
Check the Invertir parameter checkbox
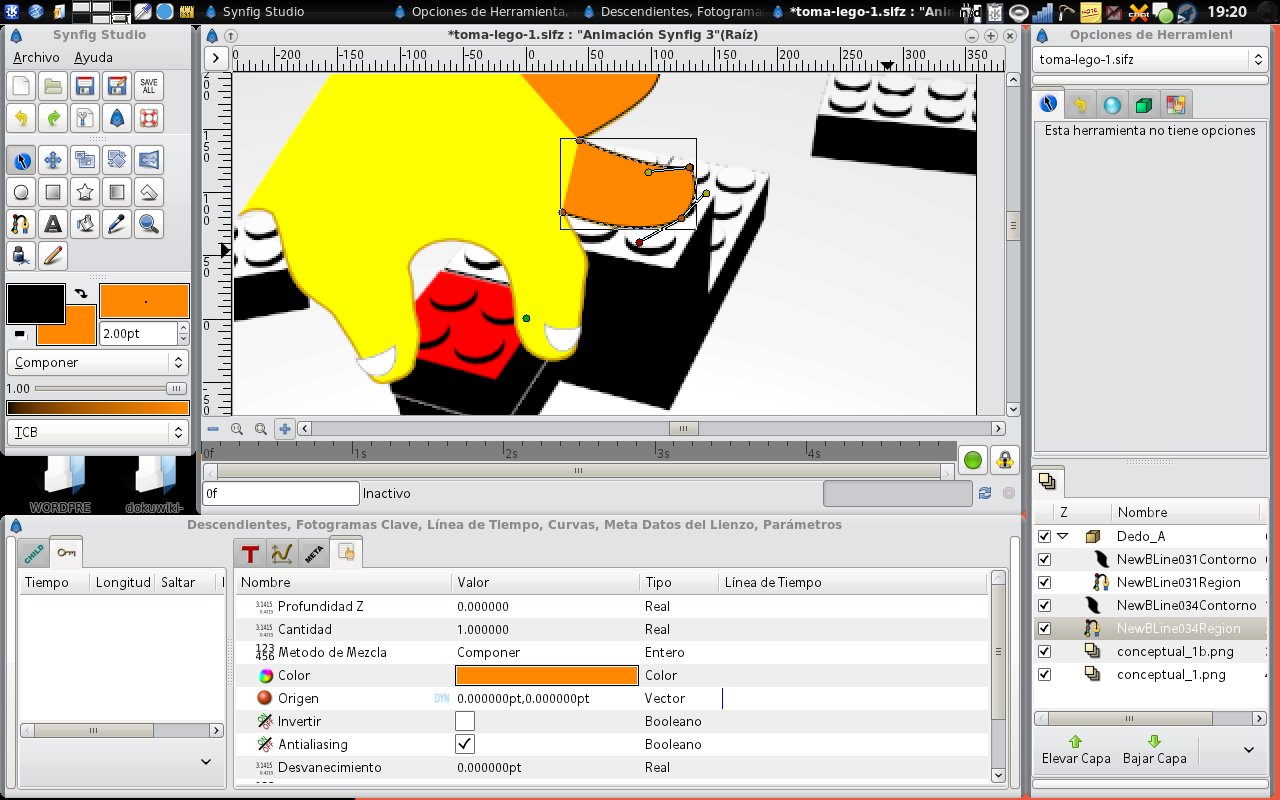465,721
